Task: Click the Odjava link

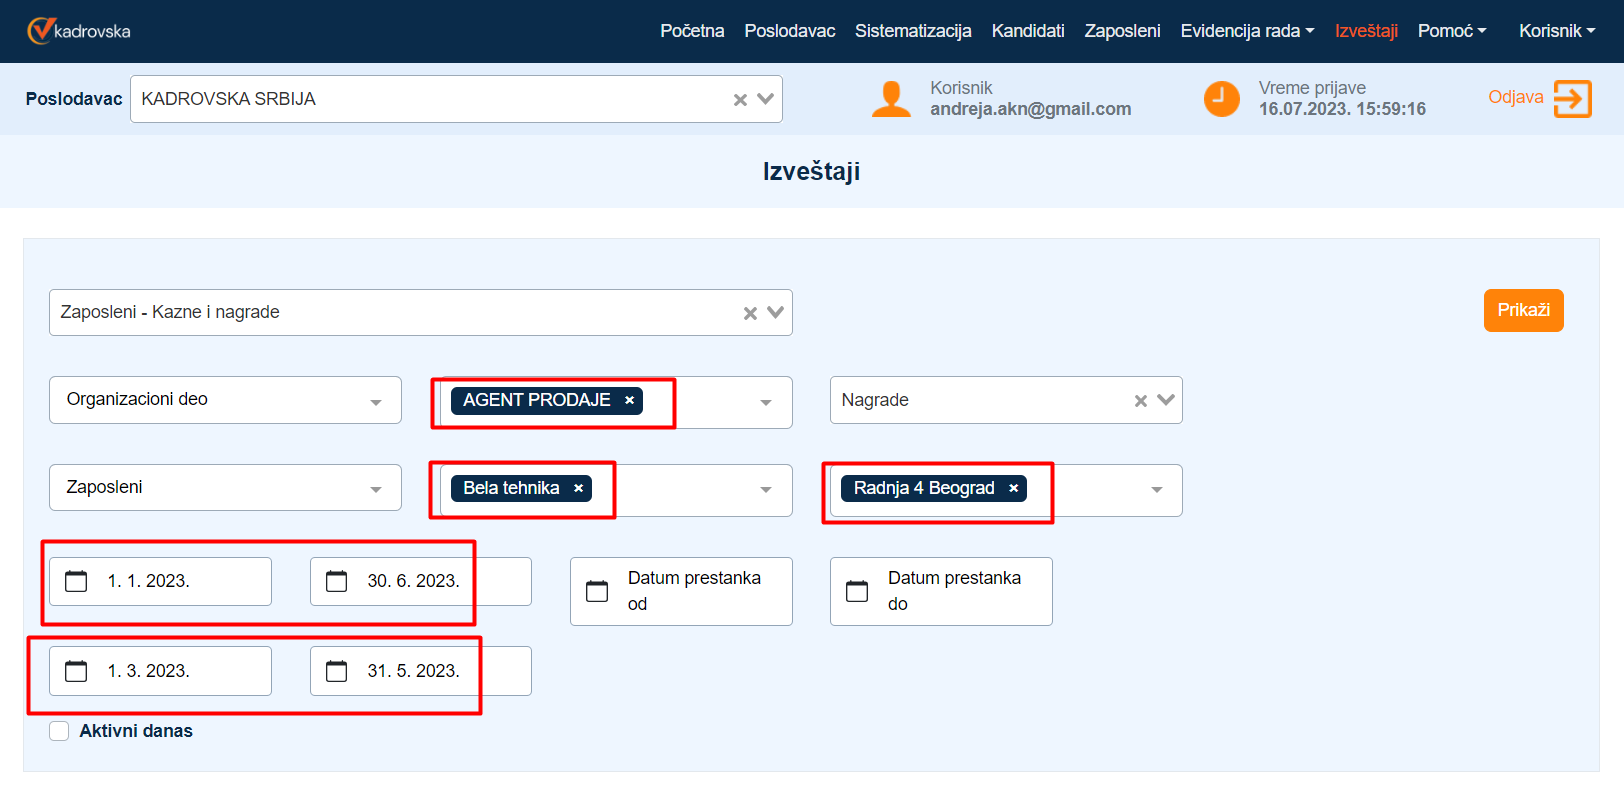Action: tap(1515, 97)
